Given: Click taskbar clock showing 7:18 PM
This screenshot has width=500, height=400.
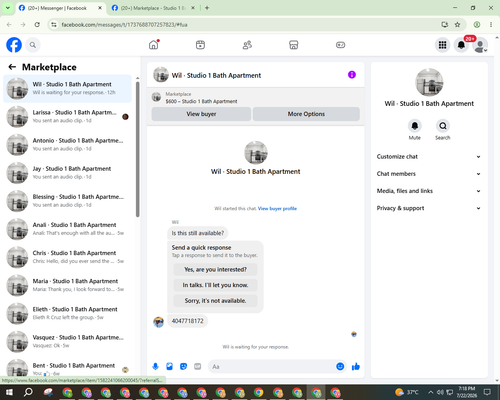Looking at the screenshot, I should point(467,392).
